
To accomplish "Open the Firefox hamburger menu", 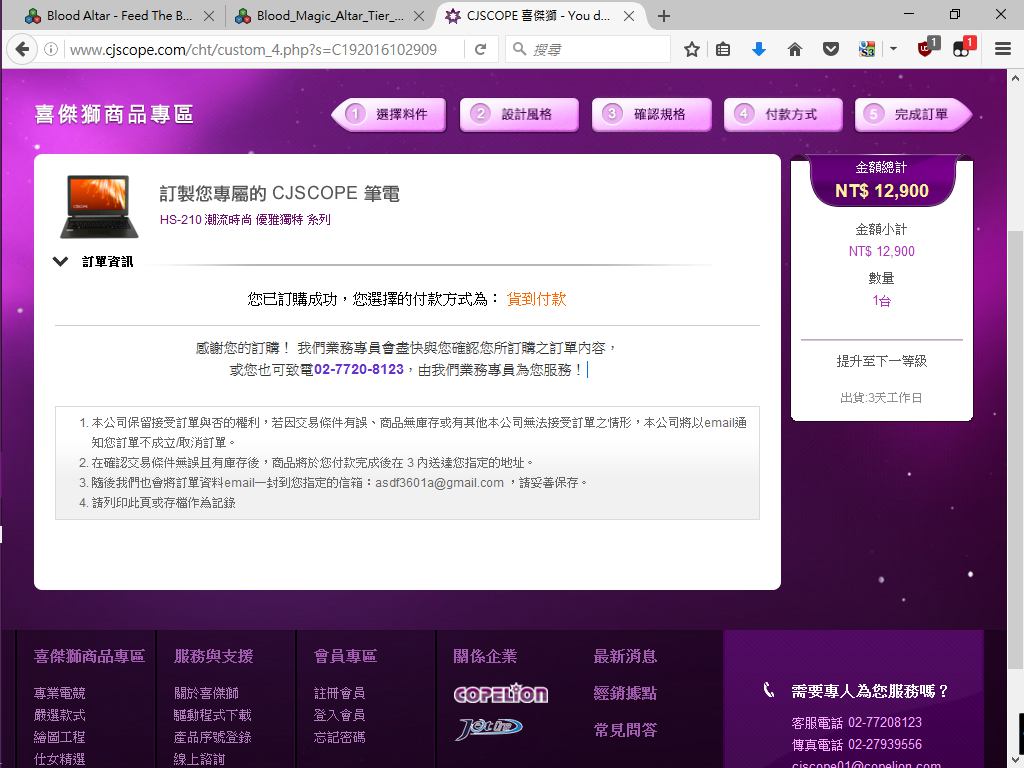I will pyautogui.click(x=1002, y=49).
